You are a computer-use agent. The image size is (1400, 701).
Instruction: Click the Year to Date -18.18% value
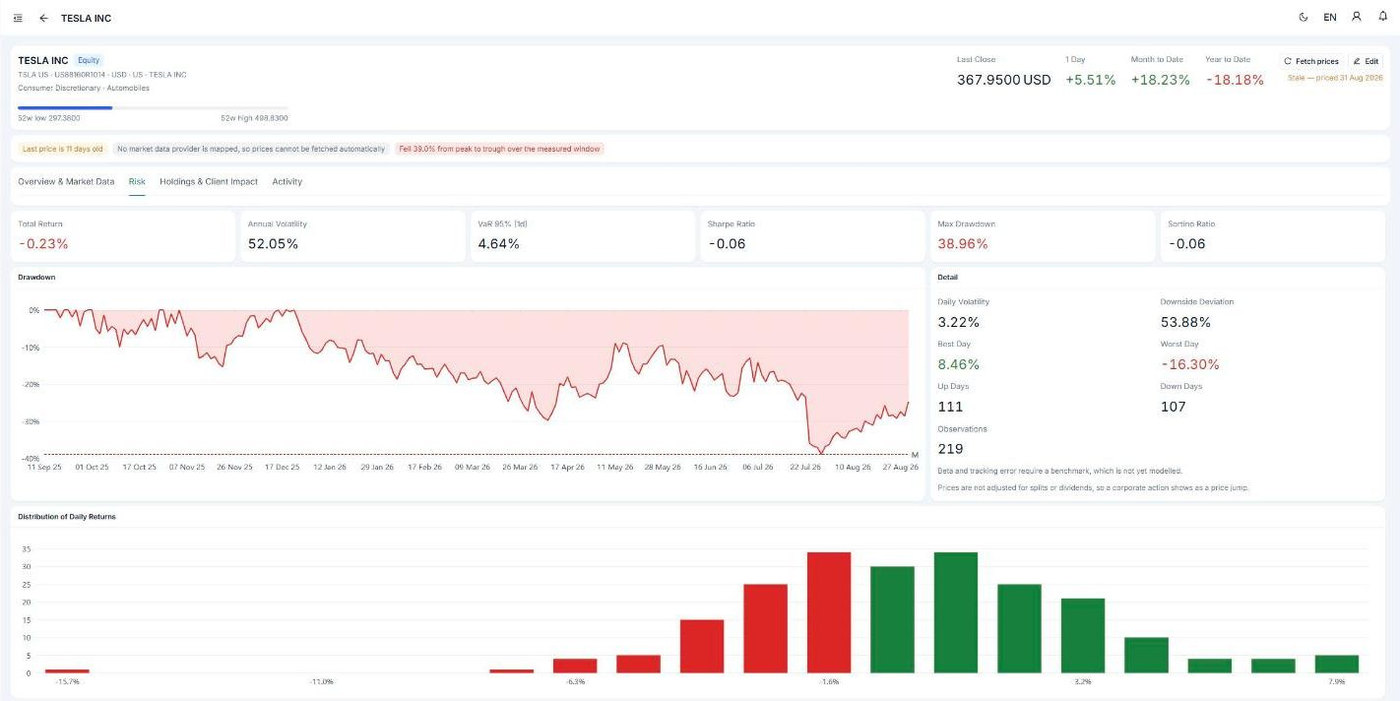click(1235, 80)
